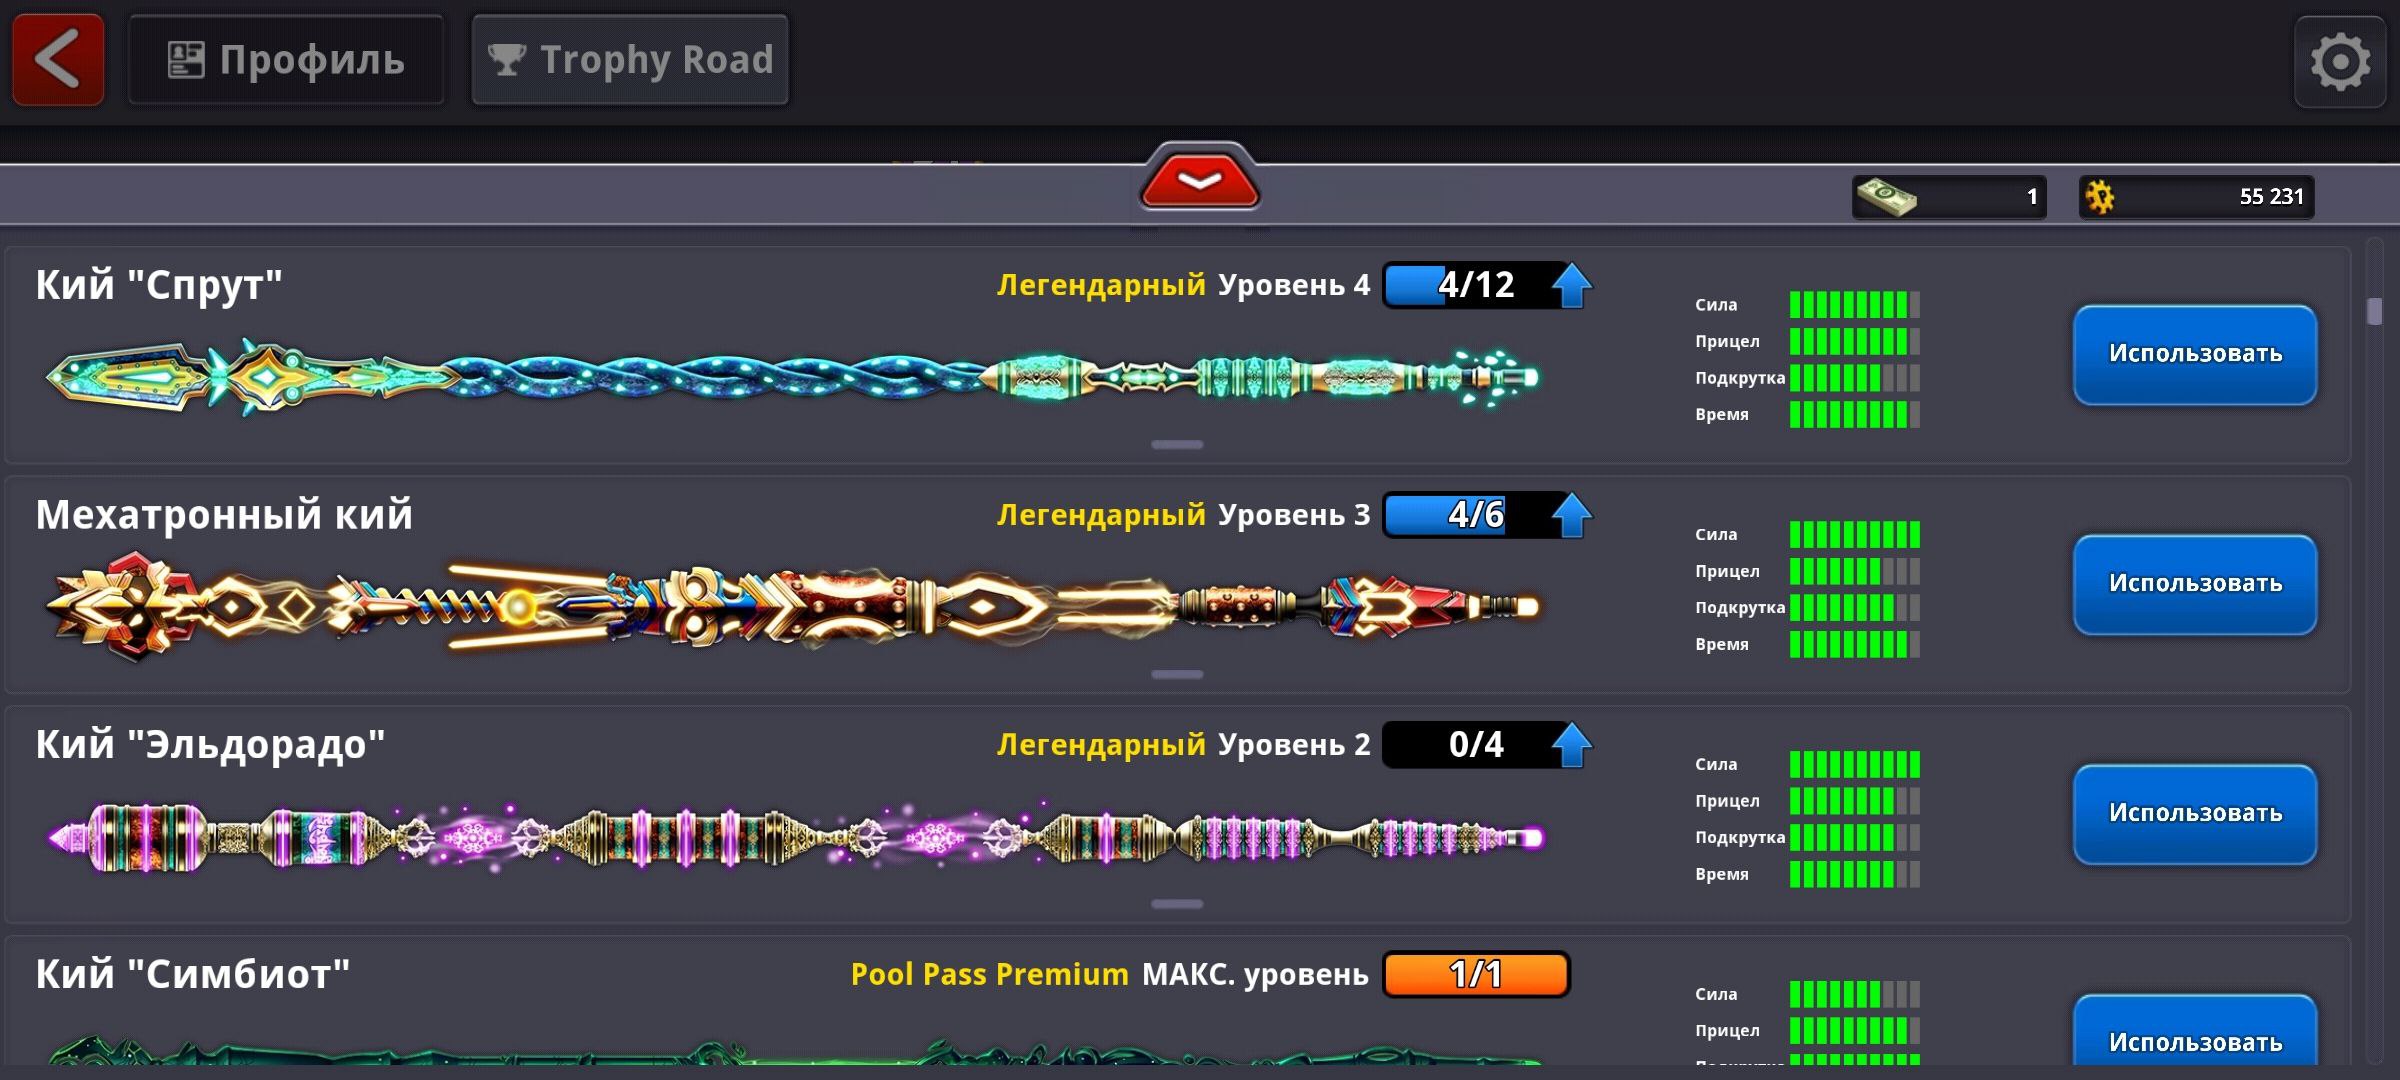Open the Trophy Road tab

click(x=630, y=60)
